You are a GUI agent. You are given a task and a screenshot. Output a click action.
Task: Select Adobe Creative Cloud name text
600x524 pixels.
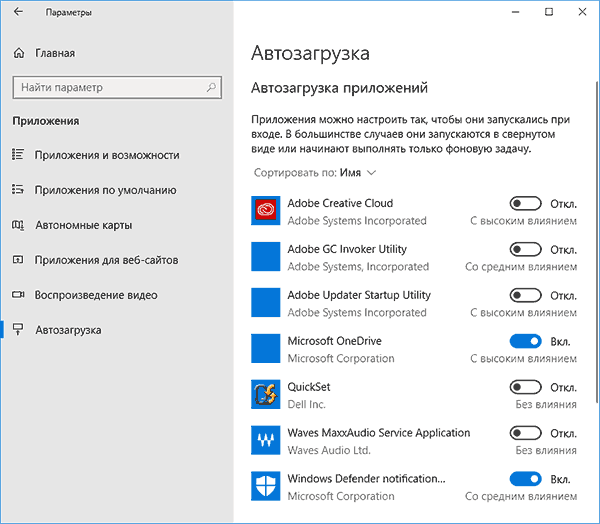340,203
